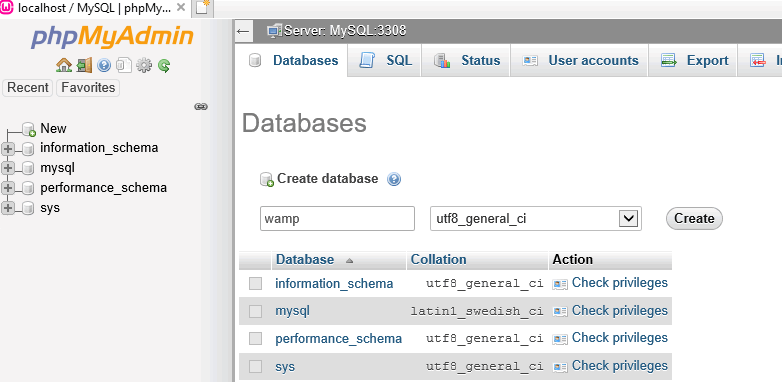Click mysql database icon in tree

click(x=28, y=169)
